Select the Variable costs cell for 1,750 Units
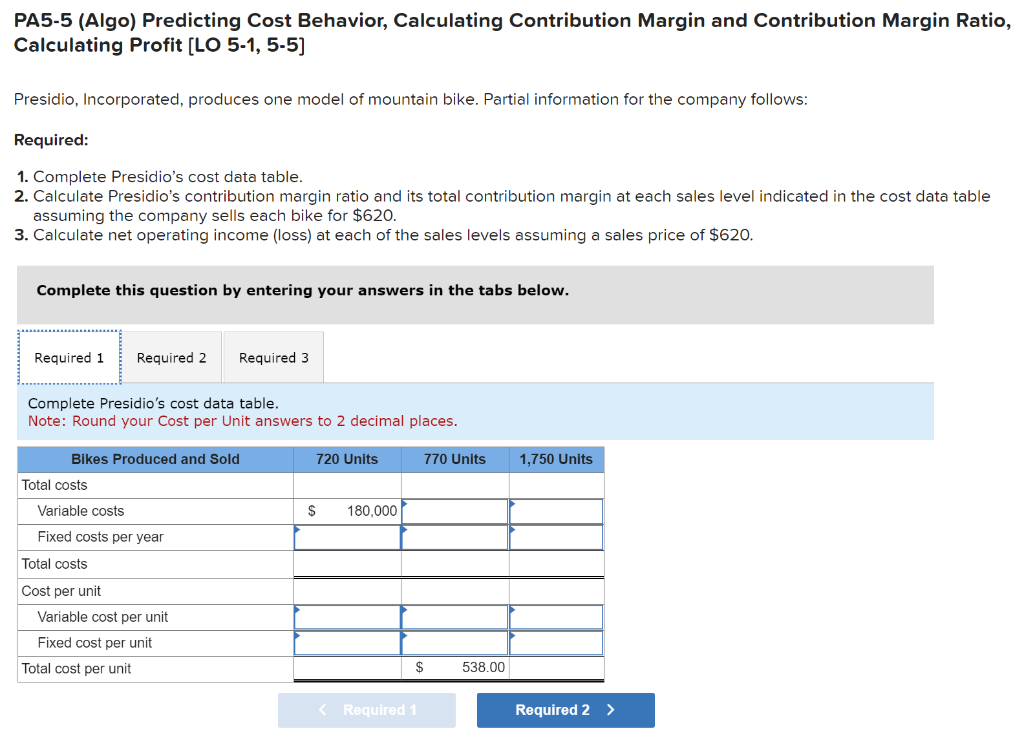Image resolution: width=1024 pixels, height=740 pixels. pos(556,510)
